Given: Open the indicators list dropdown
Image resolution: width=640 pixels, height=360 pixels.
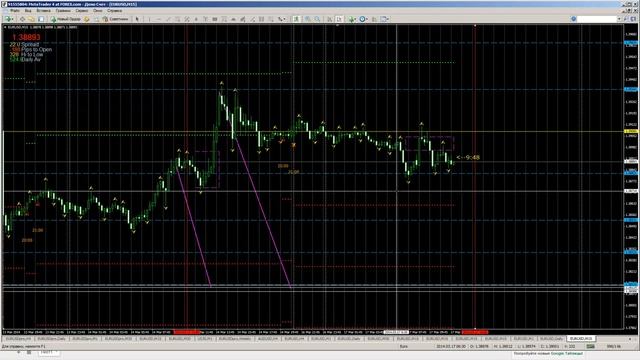Looking at the screenshot, I should tap(352, 19).
